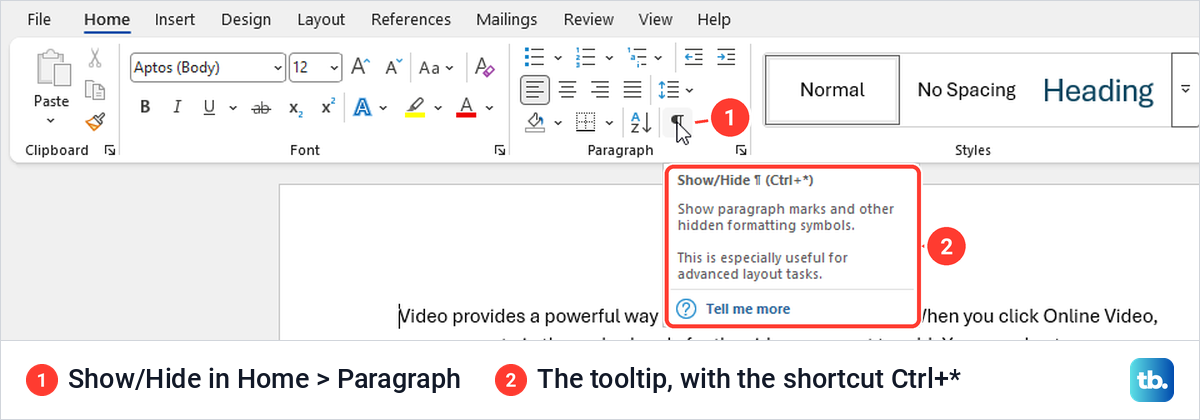Screen dimensions: 1200x420
Task: Toggle bold formatting
Action: point(145,108)
